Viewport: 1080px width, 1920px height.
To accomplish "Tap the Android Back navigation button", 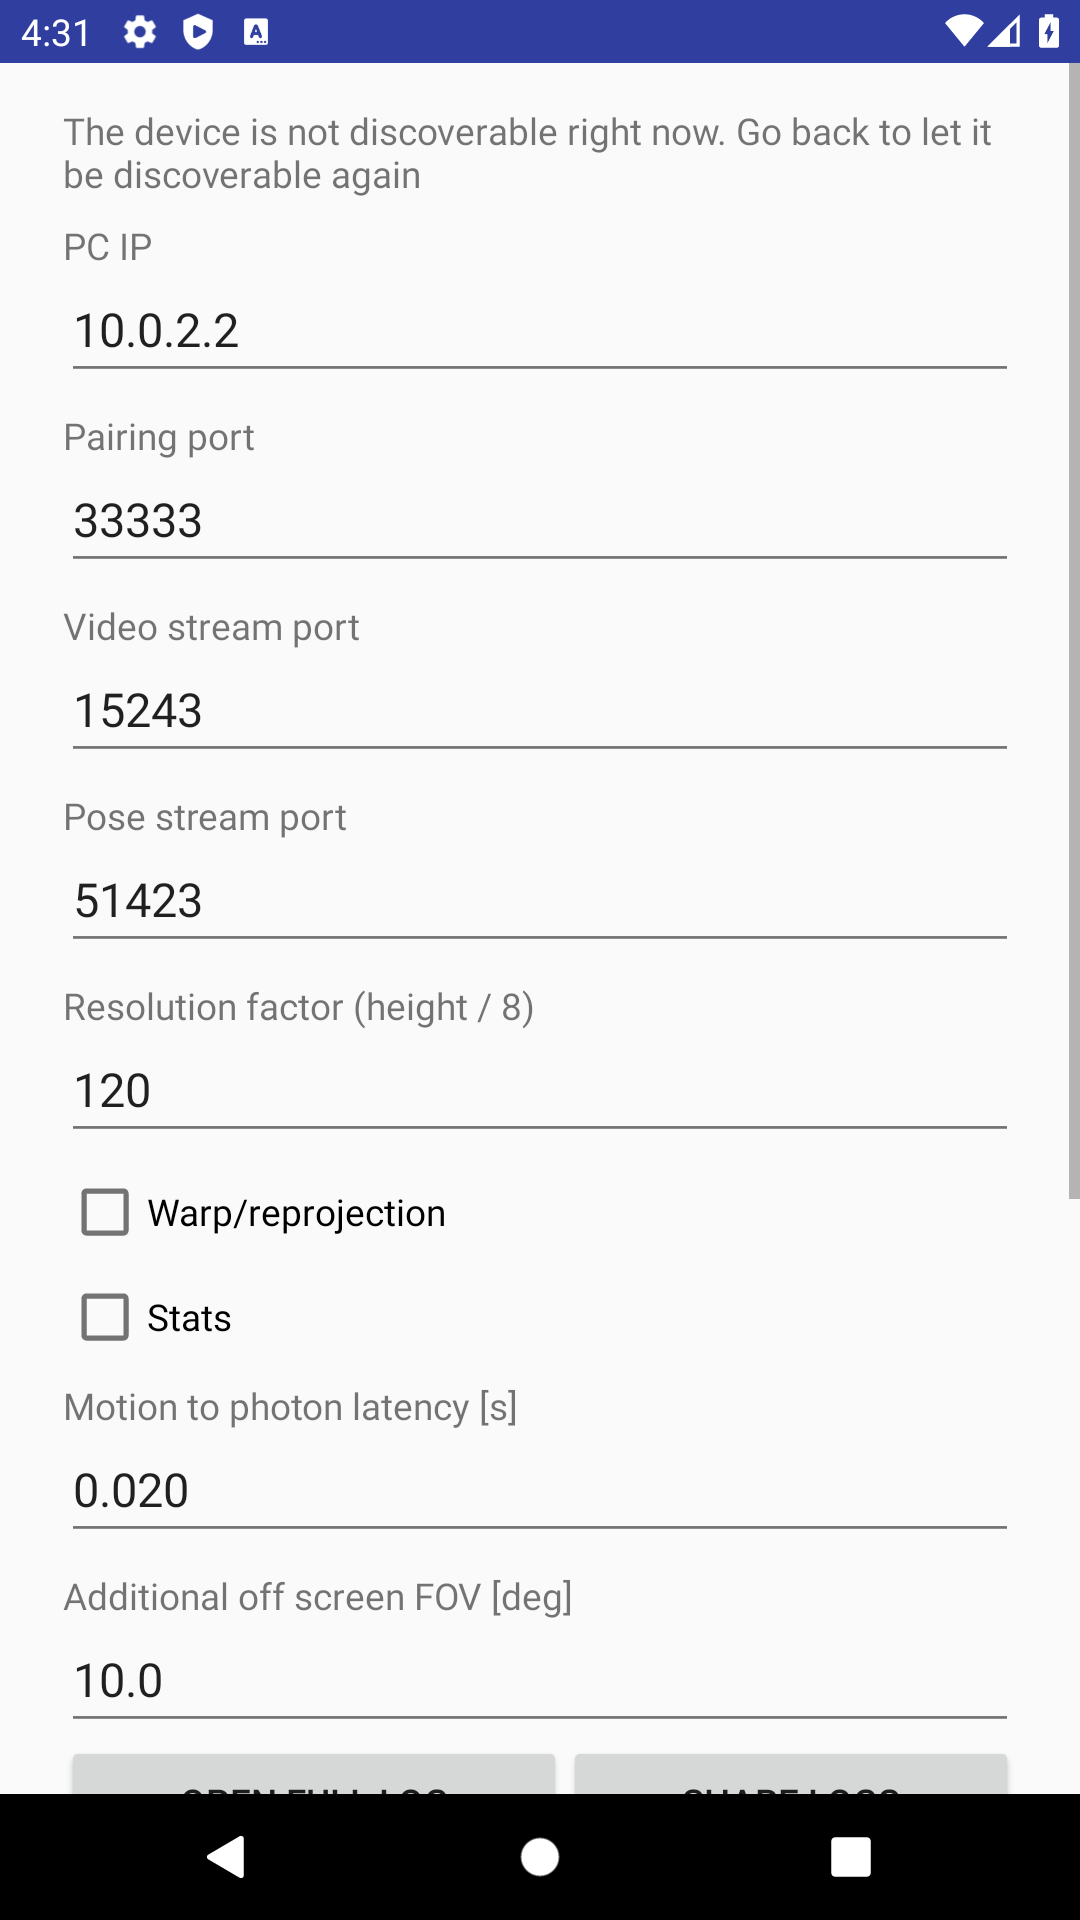I will pyautogui.click(x=227, y=1857).
